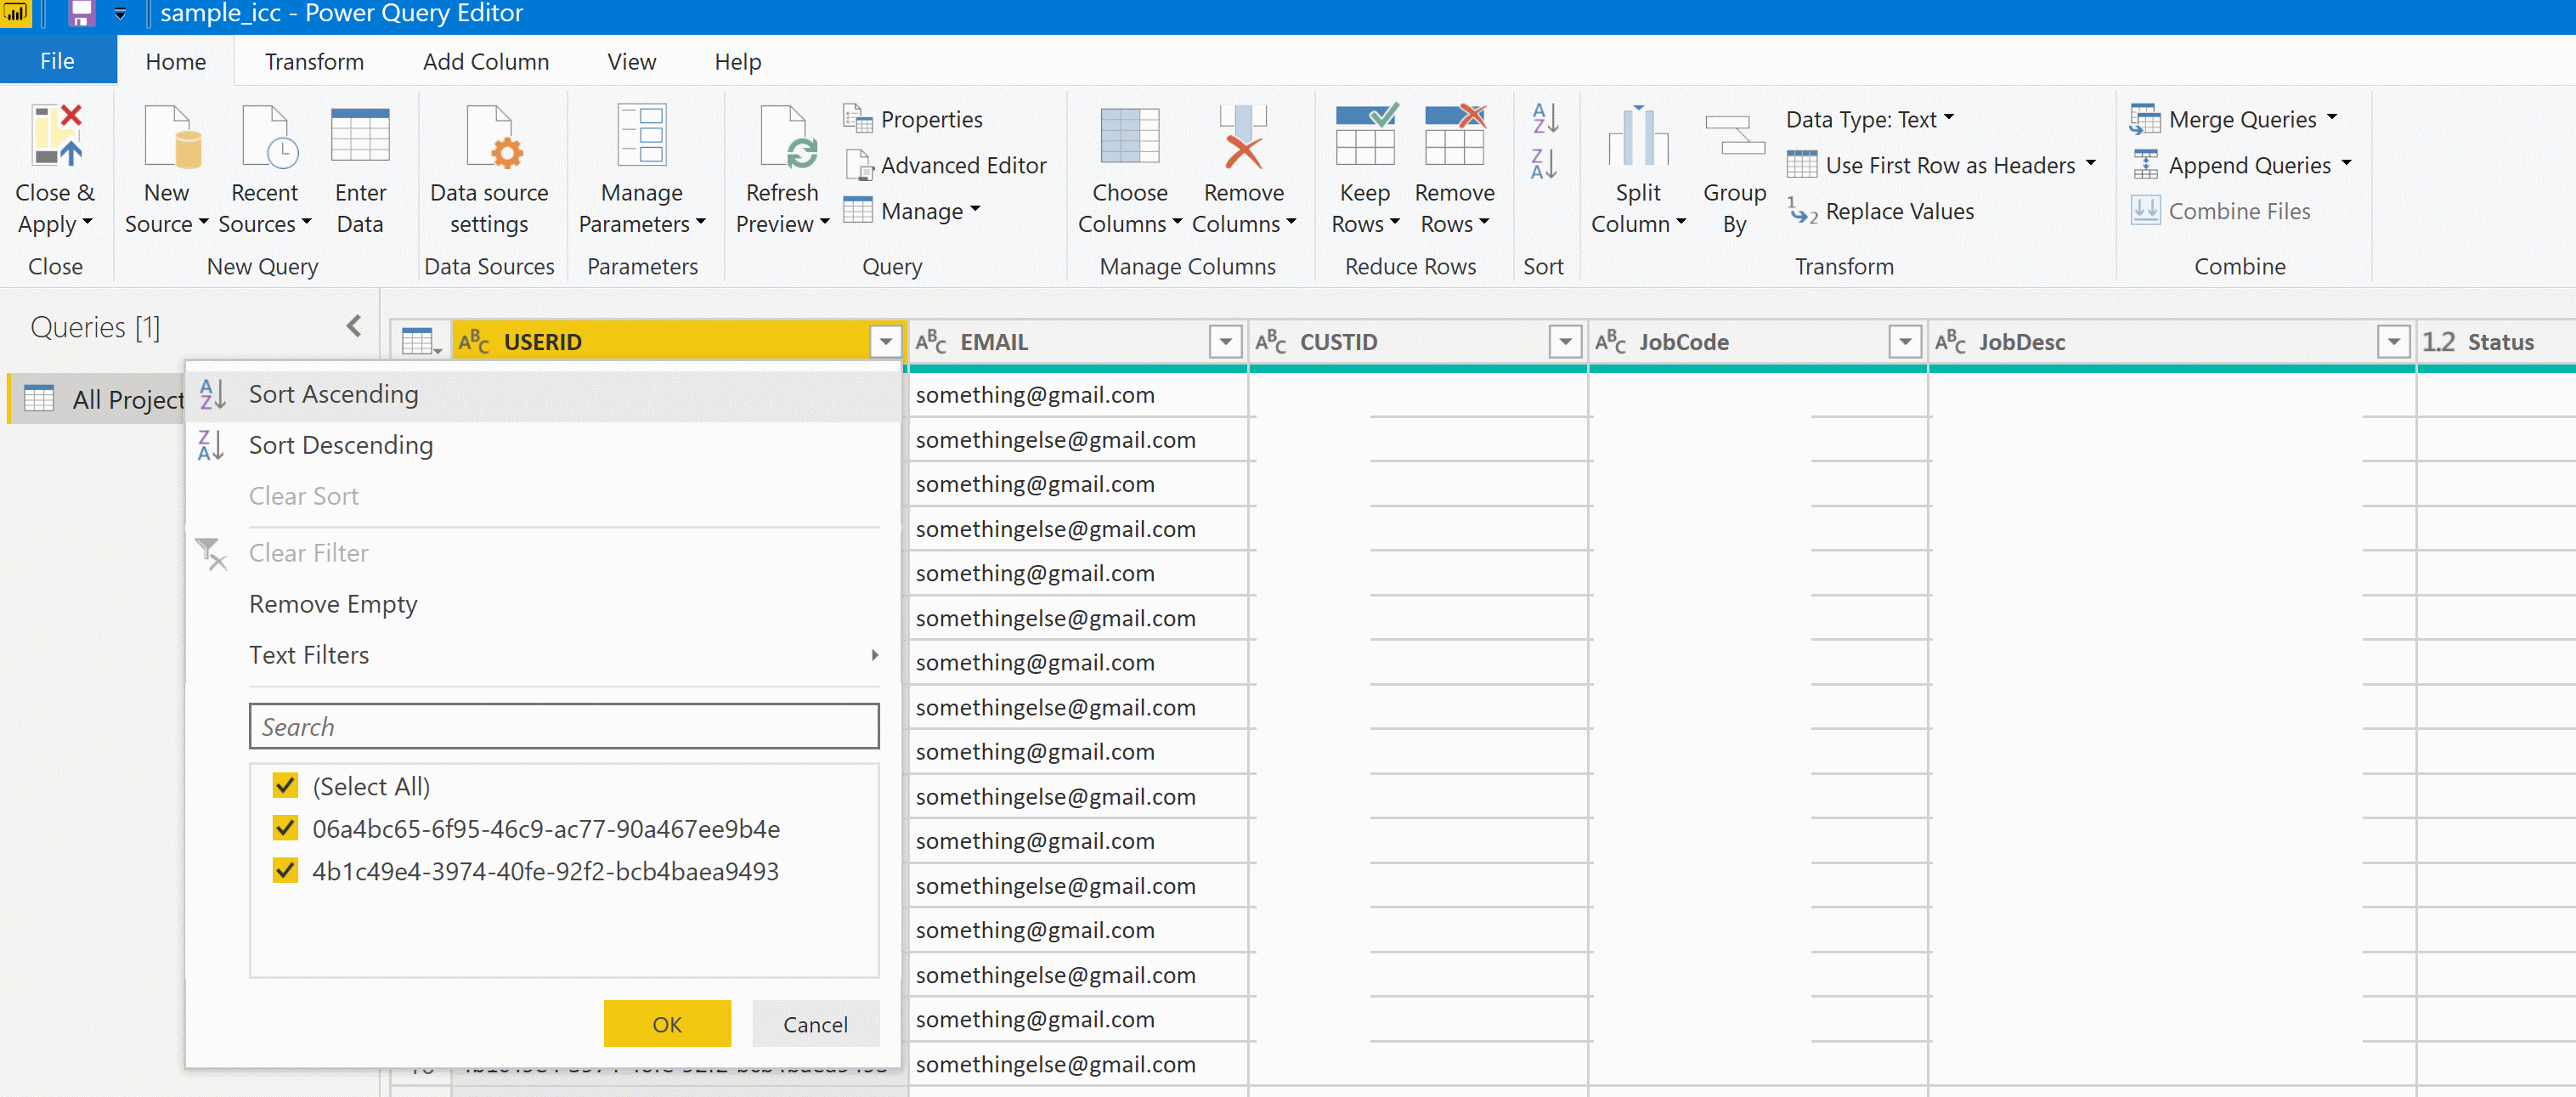Image resolution: width=2576 pixels, height=1097 pixels.
Task: Click the Data source settings icon
Action: tap(489, 136)
